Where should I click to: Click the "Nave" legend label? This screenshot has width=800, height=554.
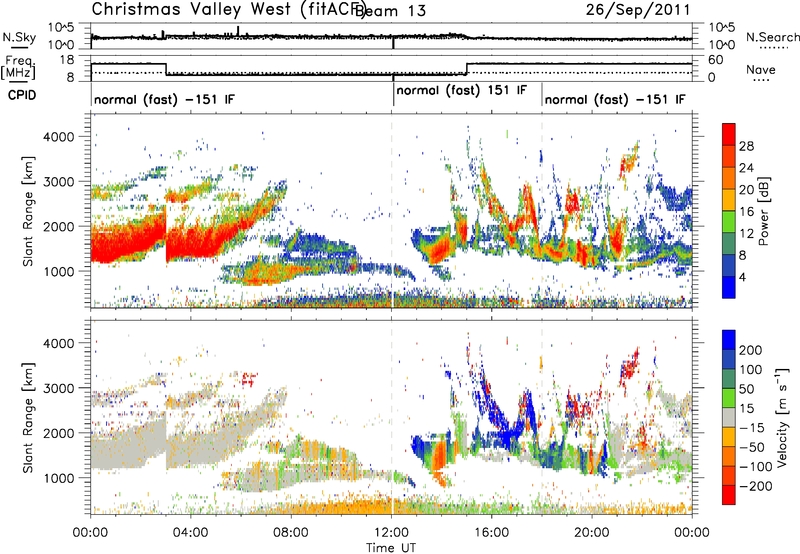click(x=761, y=69)
